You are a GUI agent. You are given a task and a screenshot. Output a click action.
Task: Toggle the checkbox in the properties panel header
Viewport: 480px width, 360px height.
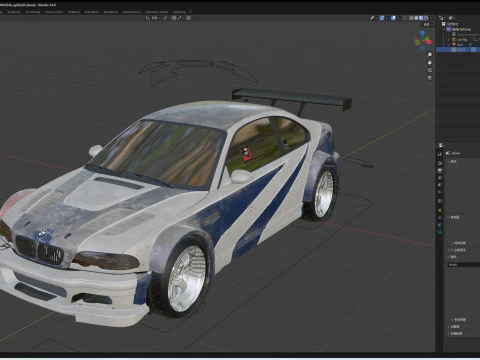coord(452,250)
